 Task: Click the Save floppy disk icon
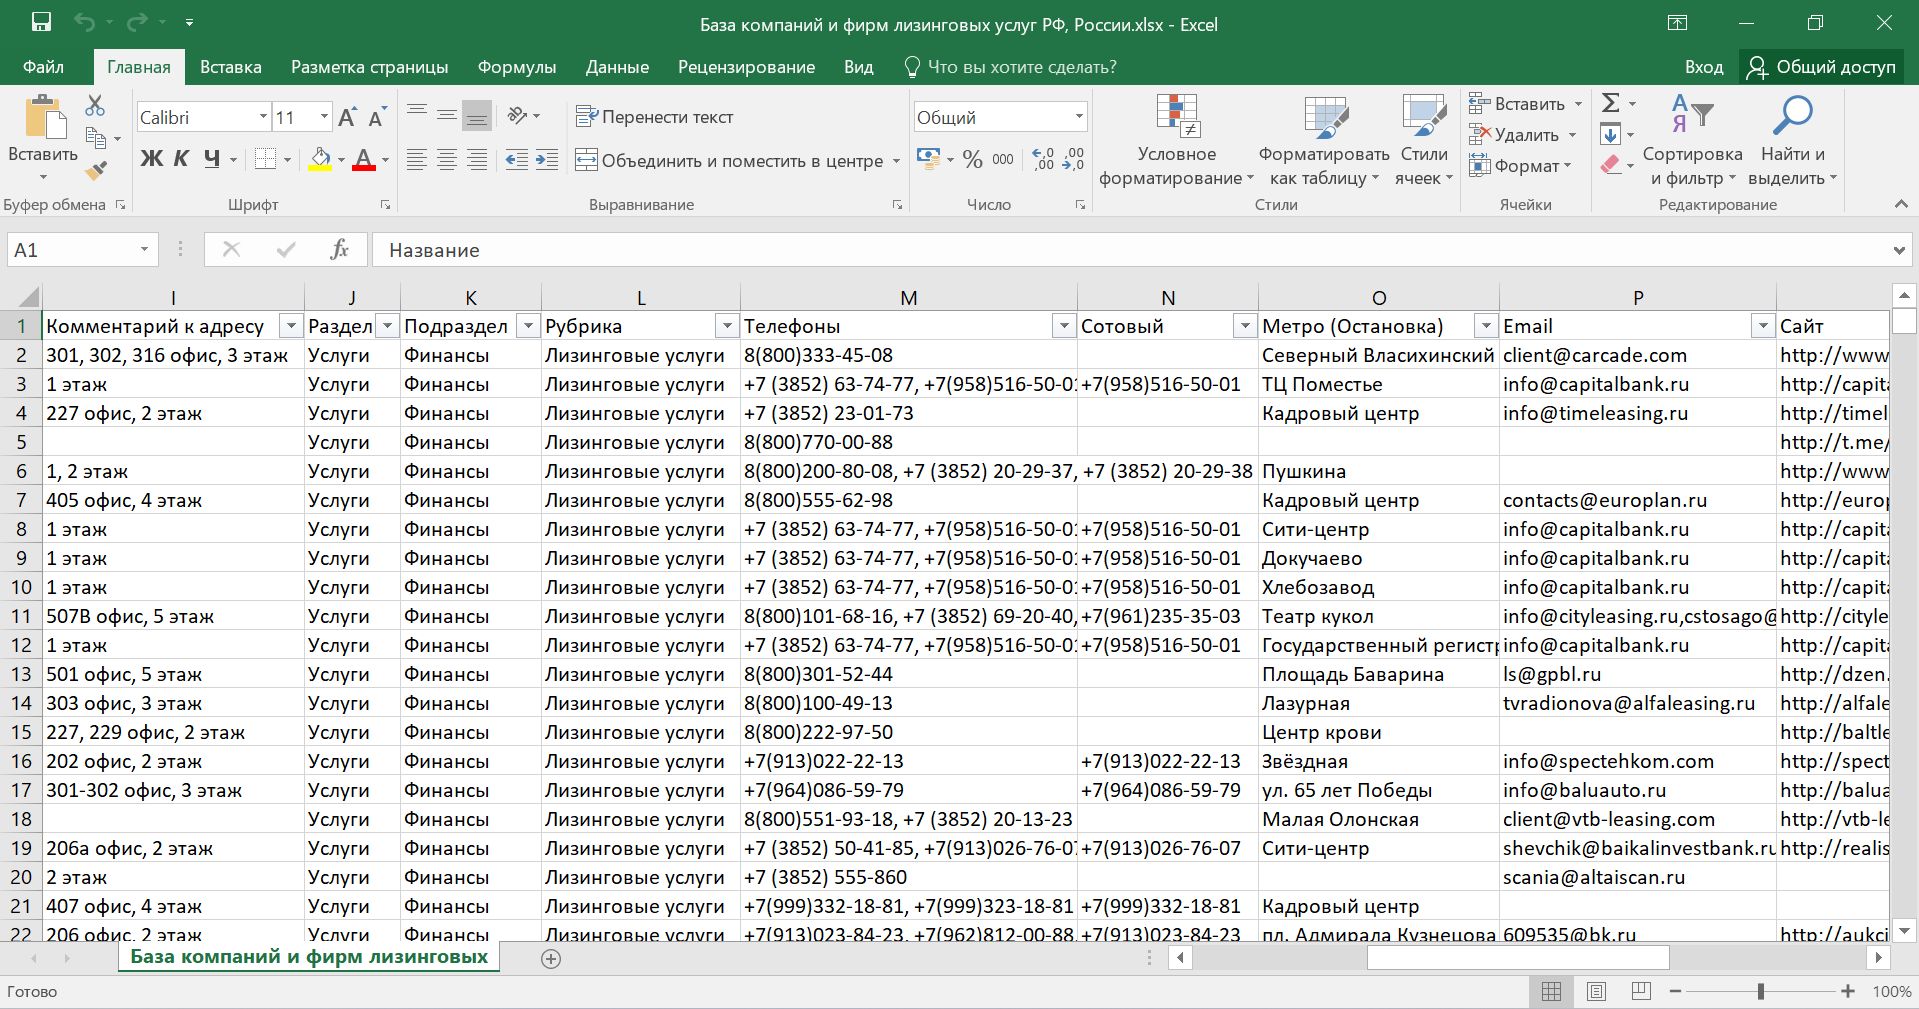tap(41, 23)
